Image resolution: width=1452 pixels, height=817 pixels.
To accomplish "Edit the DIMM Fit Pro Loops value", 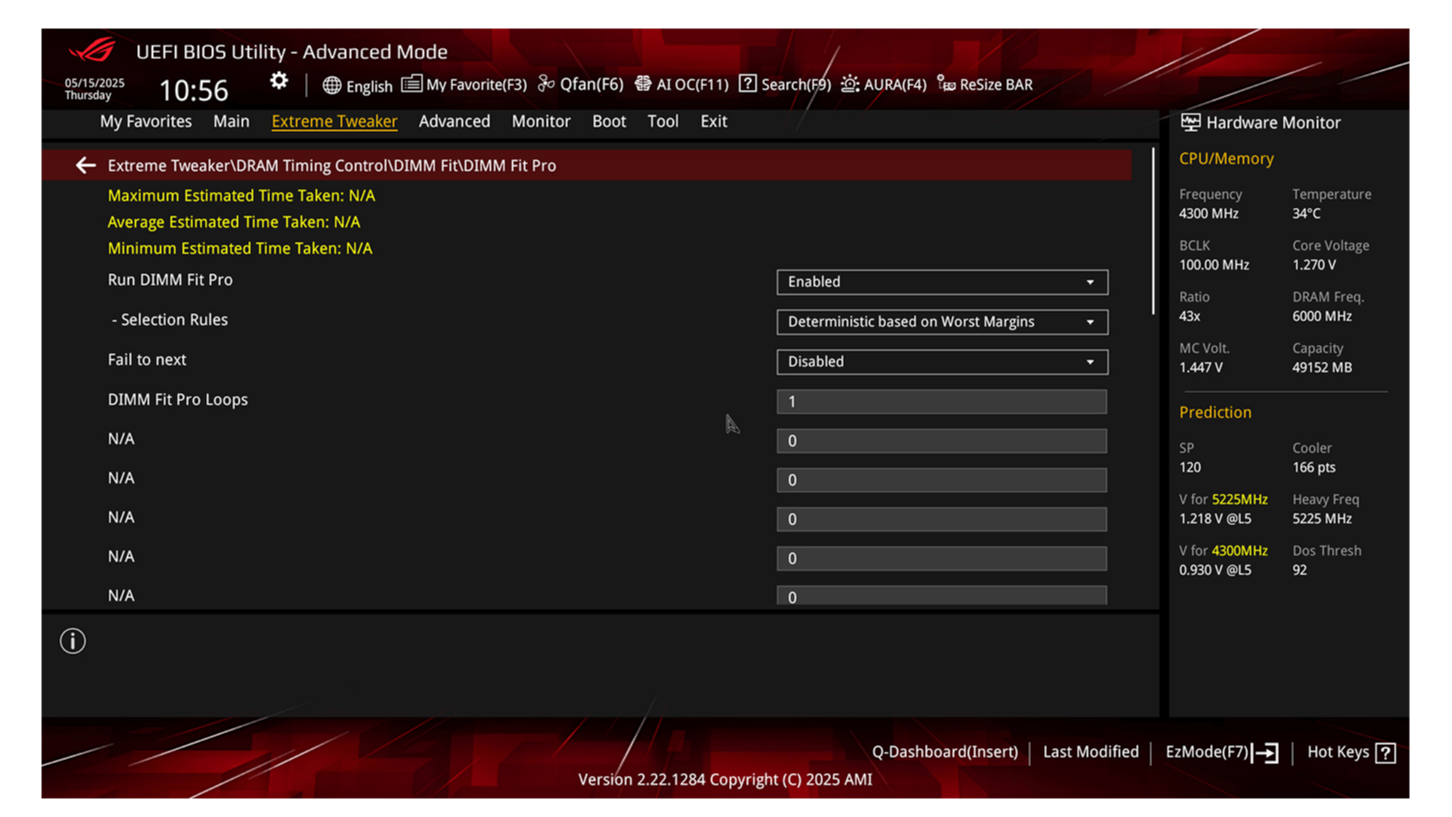I will (941, 401).
